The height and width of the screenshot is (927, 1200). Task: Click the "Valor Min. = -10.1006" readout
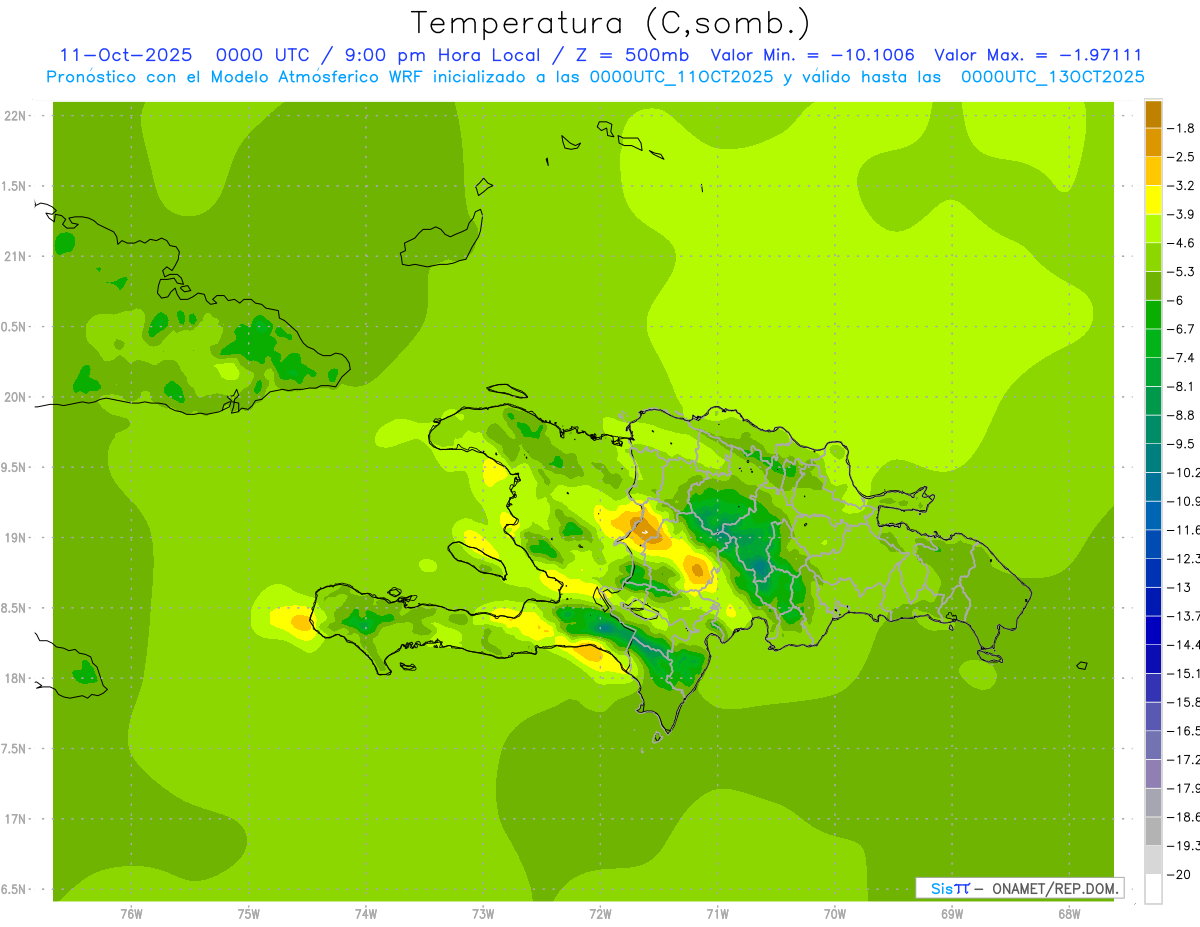[x=812, y=55]
